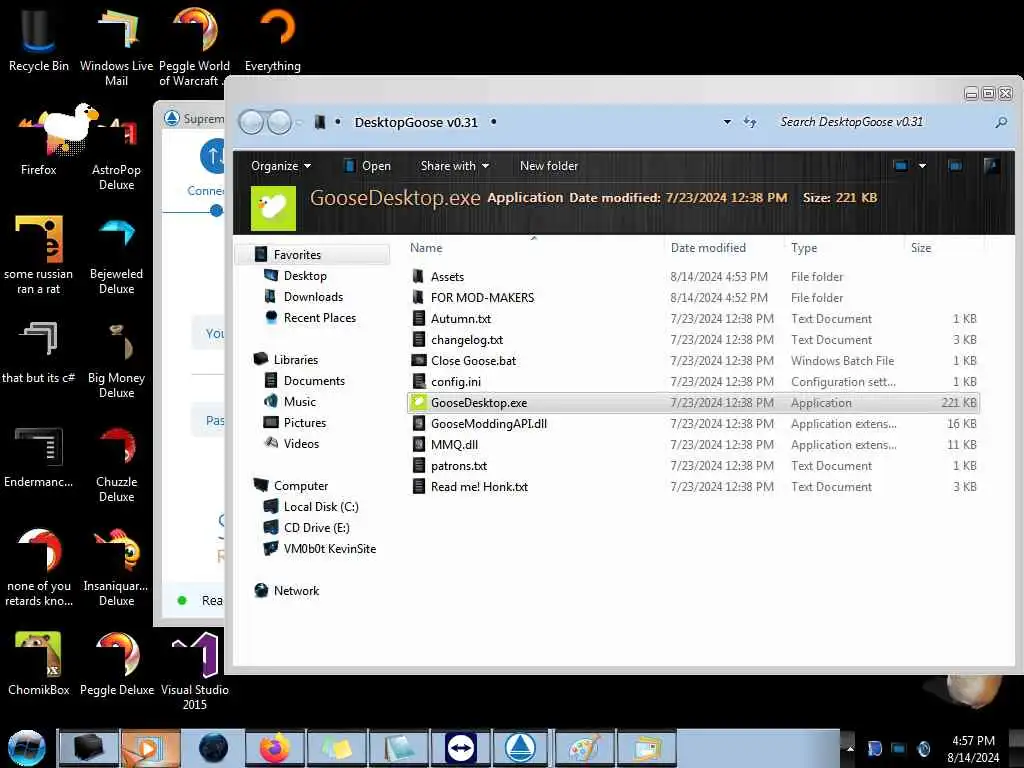Select the Everything desktop icon

(x=273, y=38)
